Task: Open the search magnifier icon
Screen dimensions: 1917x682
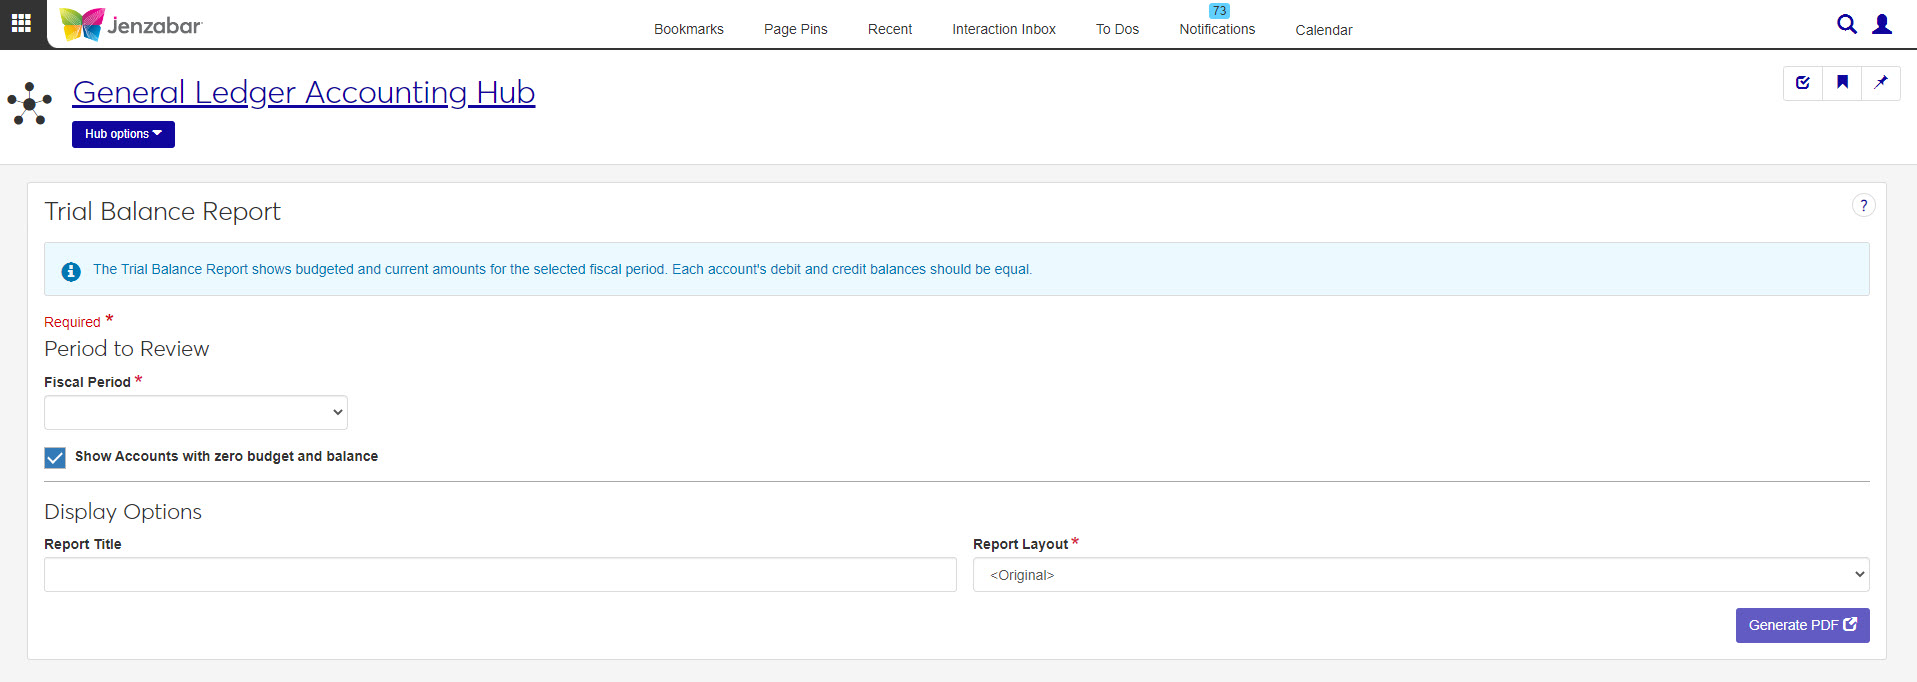Action: (x=1846, y=24)
